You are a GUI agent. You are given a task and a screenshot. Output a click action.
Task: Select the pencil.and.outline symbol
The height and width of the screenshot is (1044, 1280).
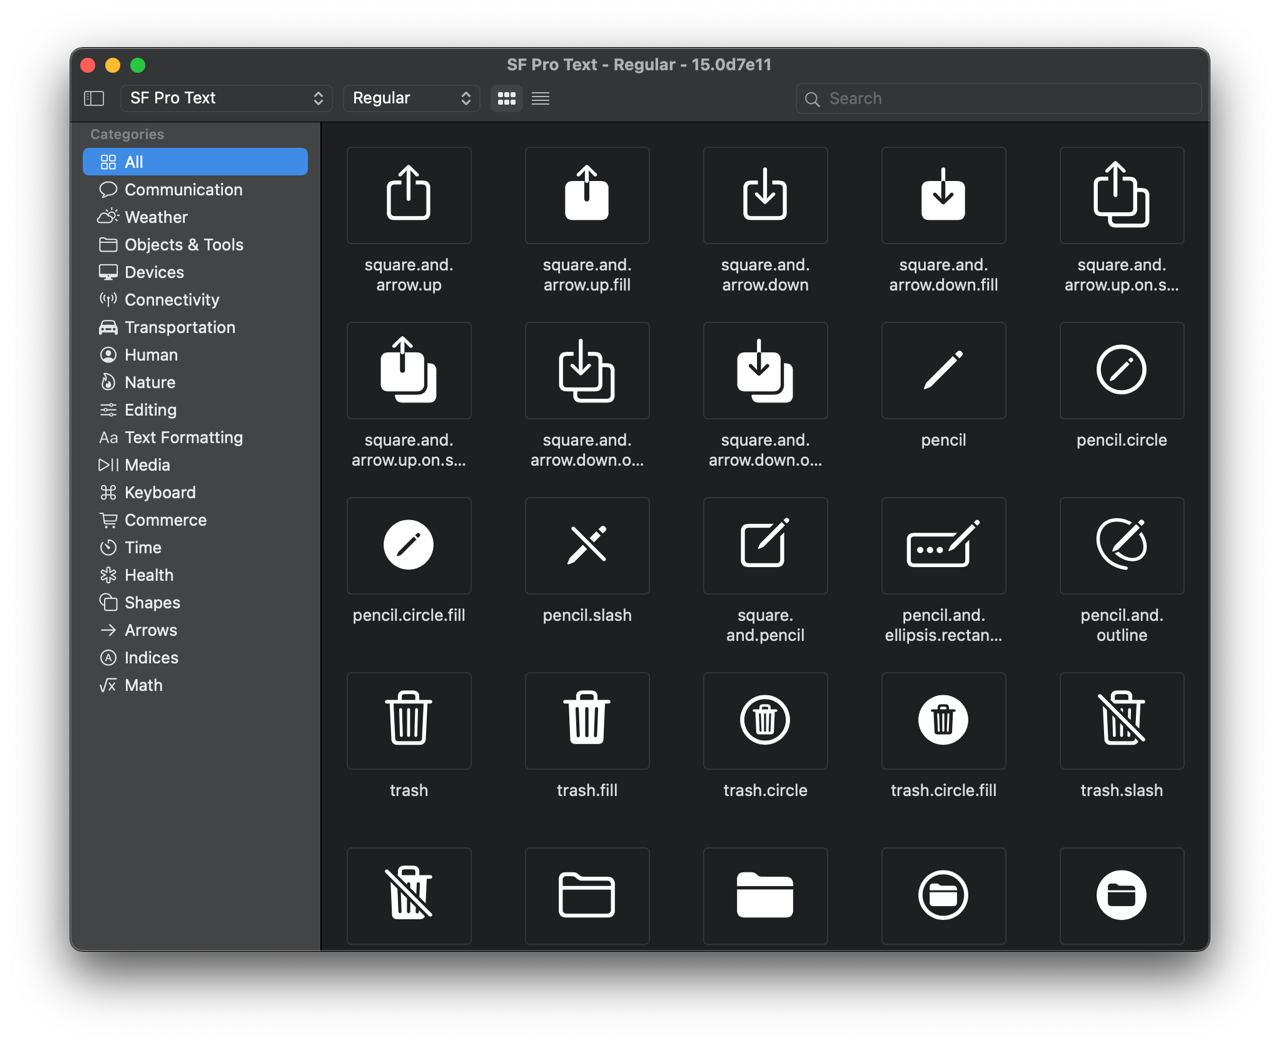point(1121,545)
